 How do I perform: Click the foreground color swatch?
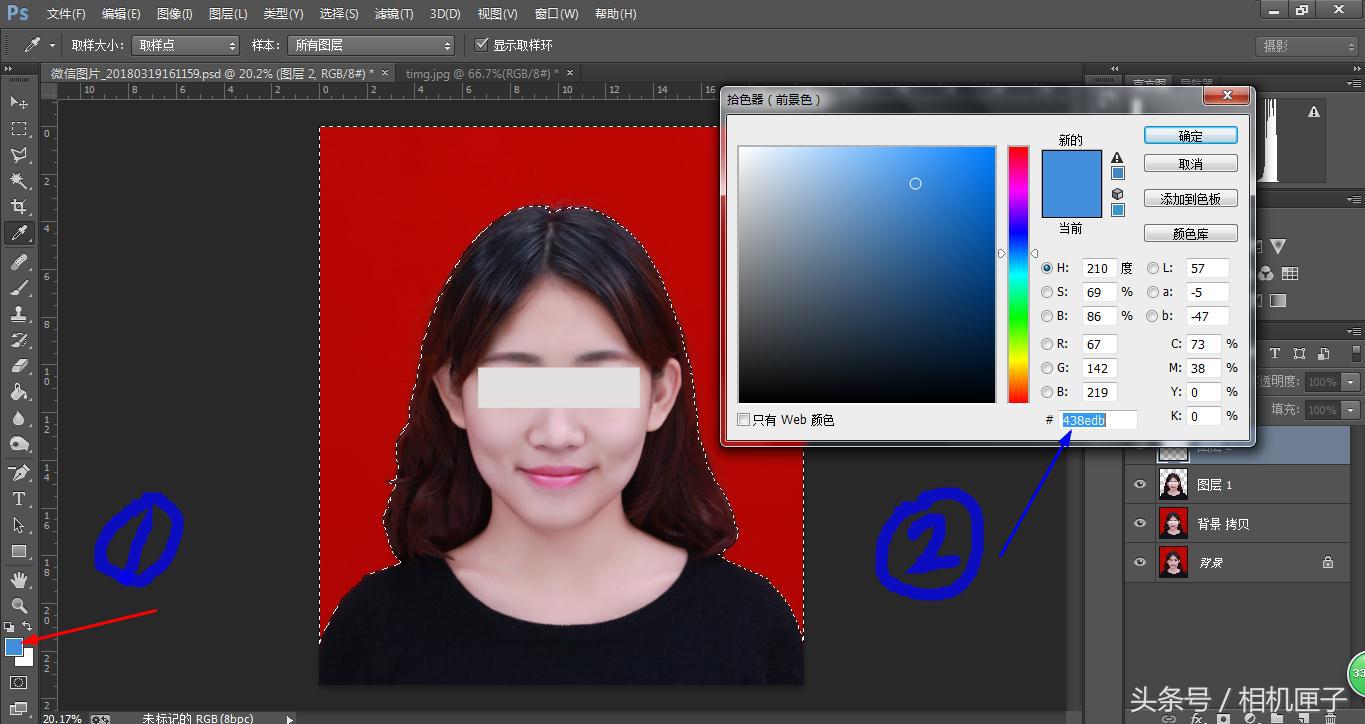14,647
